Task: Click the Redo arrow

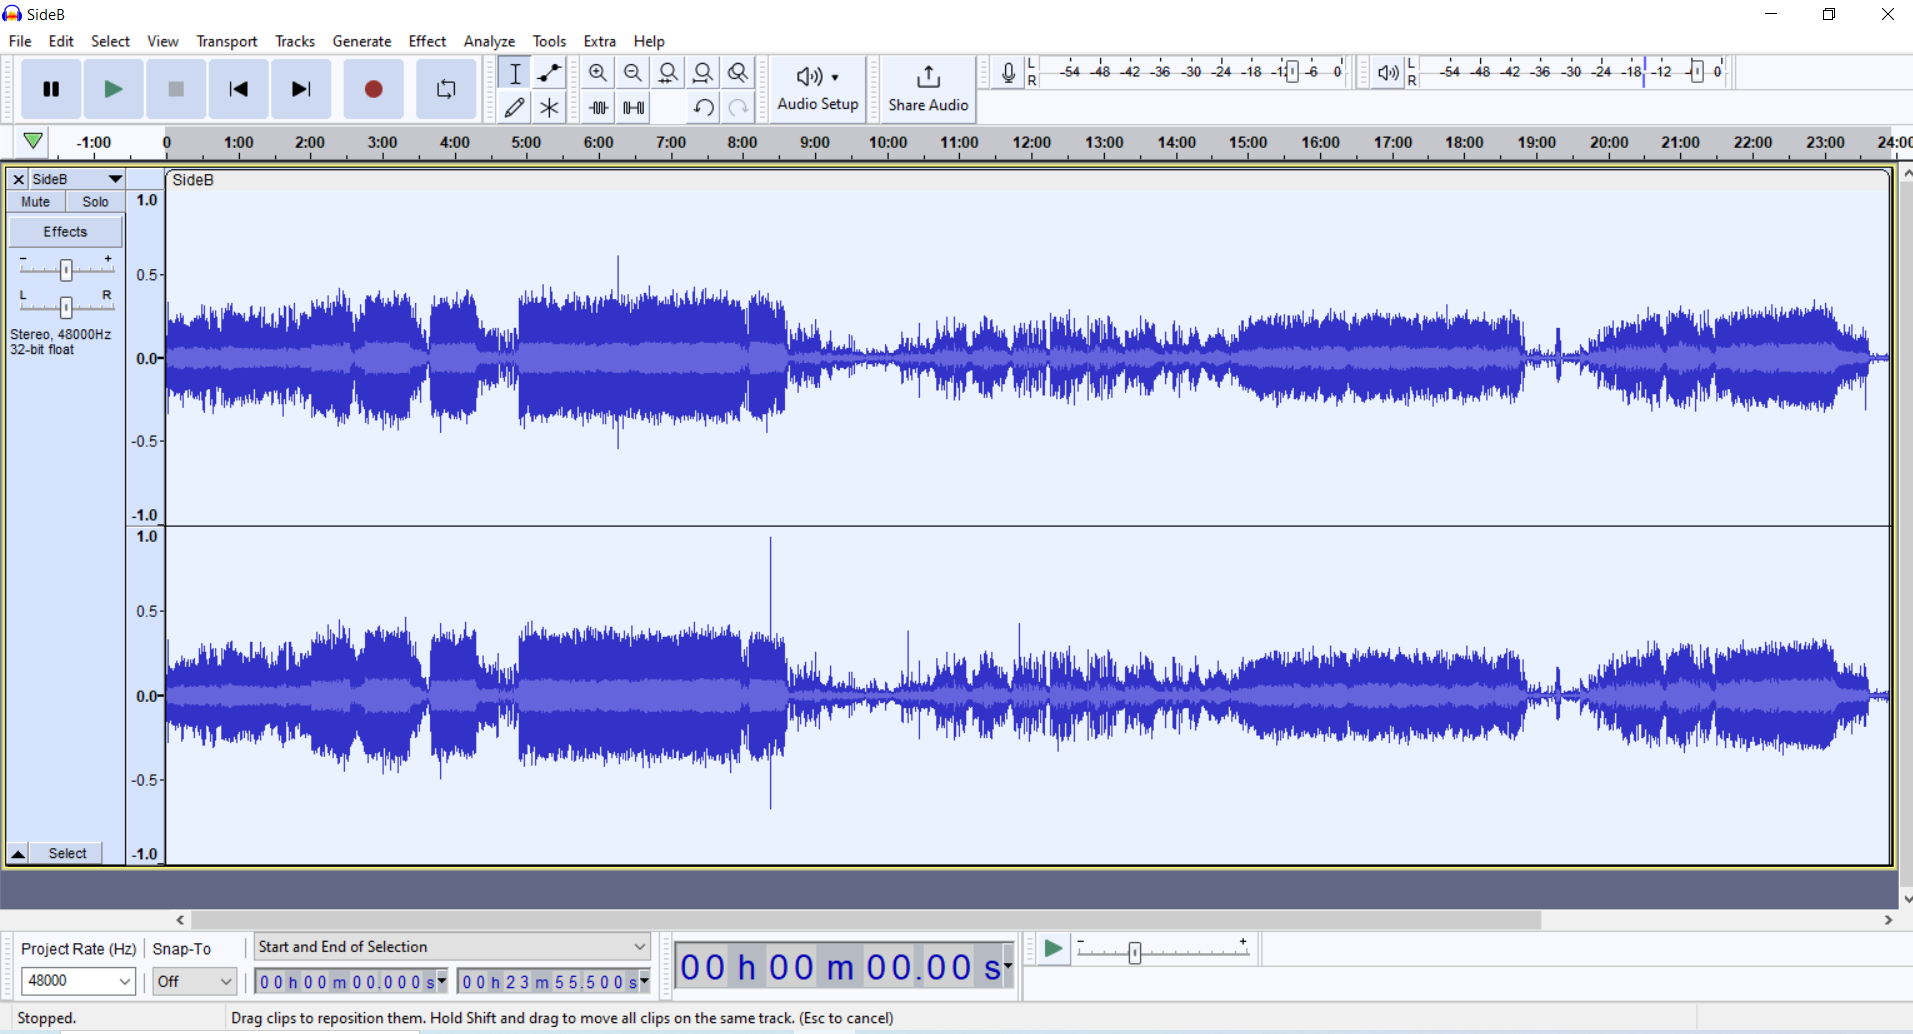Action: point(738,107)
